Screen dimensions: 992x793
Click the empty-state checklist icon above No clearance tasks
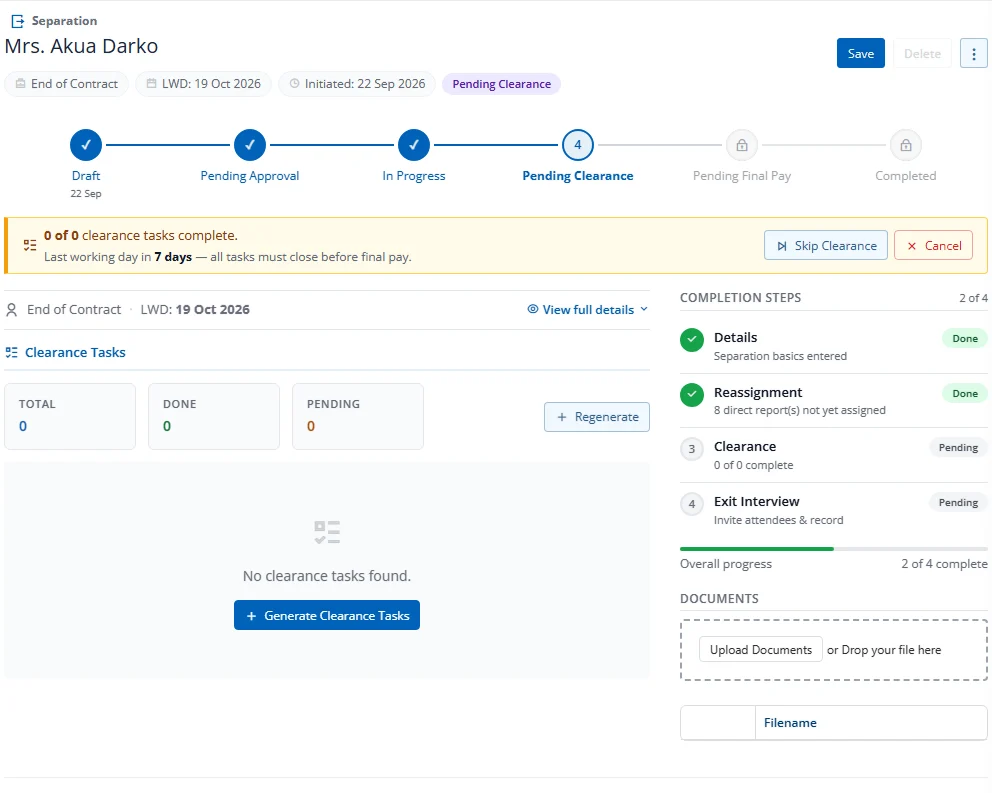[x=327, y=532]
